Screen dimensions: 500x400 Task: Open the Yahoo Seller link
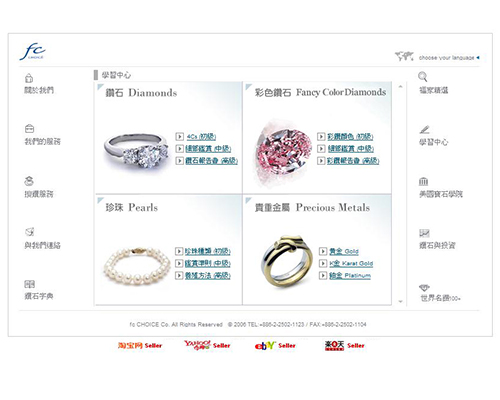coord(207,345)
